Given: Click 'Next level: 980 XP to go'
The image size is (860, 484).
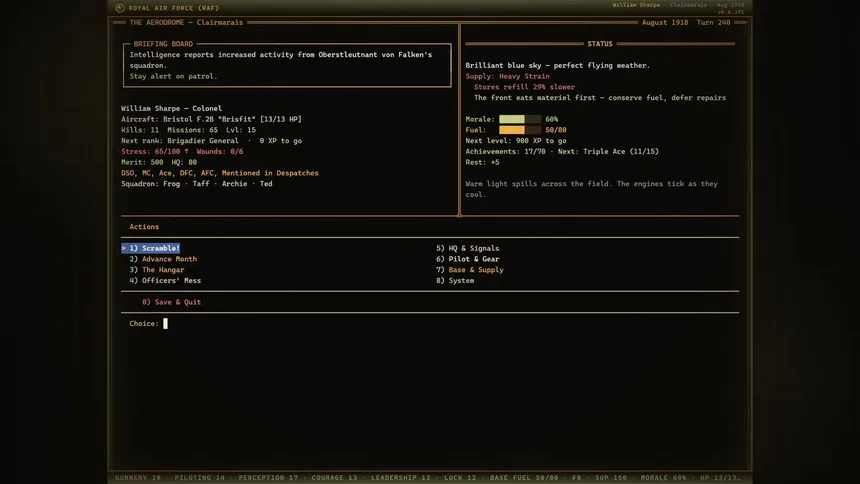Looking at the screenshot, I should 516,140.
